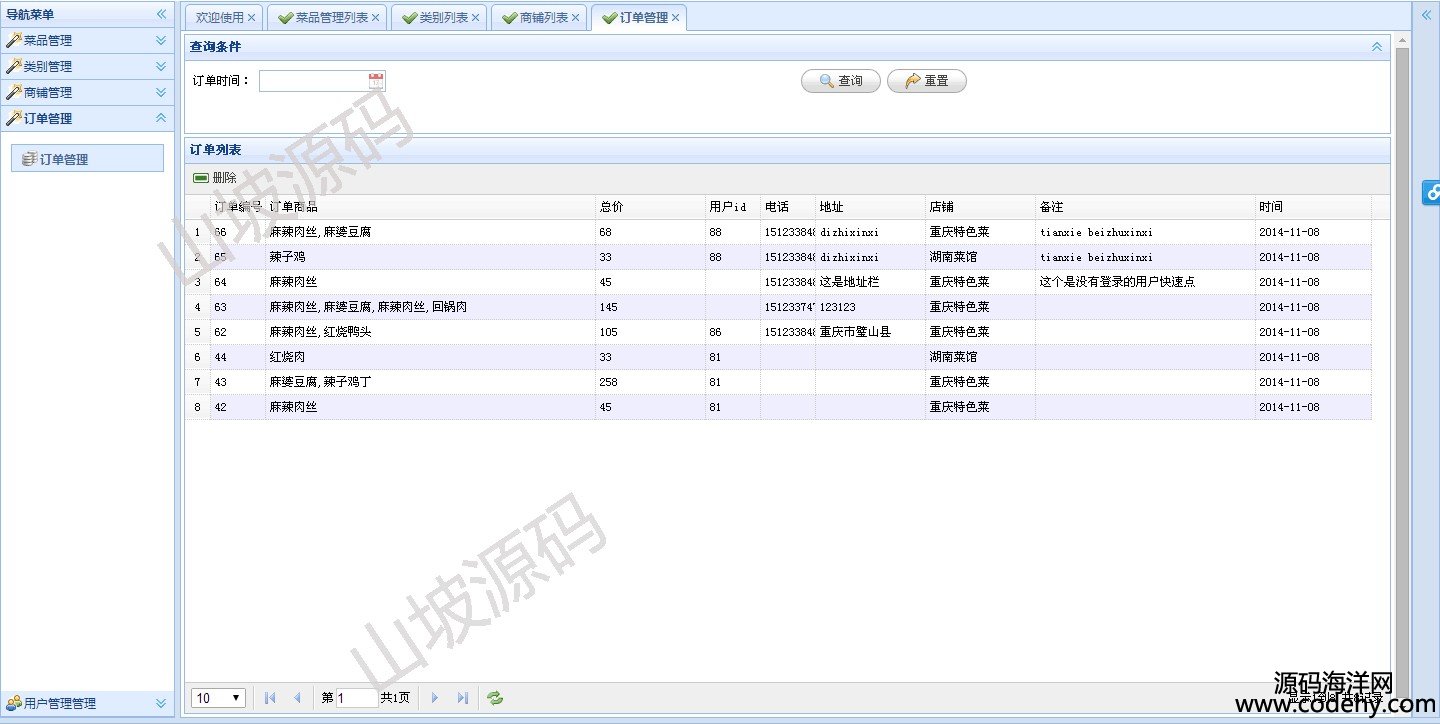Image resolution: width=1440 pixels, height=724 pixels.
Task: Expand the collapsed right-side panel
Action: pos(1426,14)
